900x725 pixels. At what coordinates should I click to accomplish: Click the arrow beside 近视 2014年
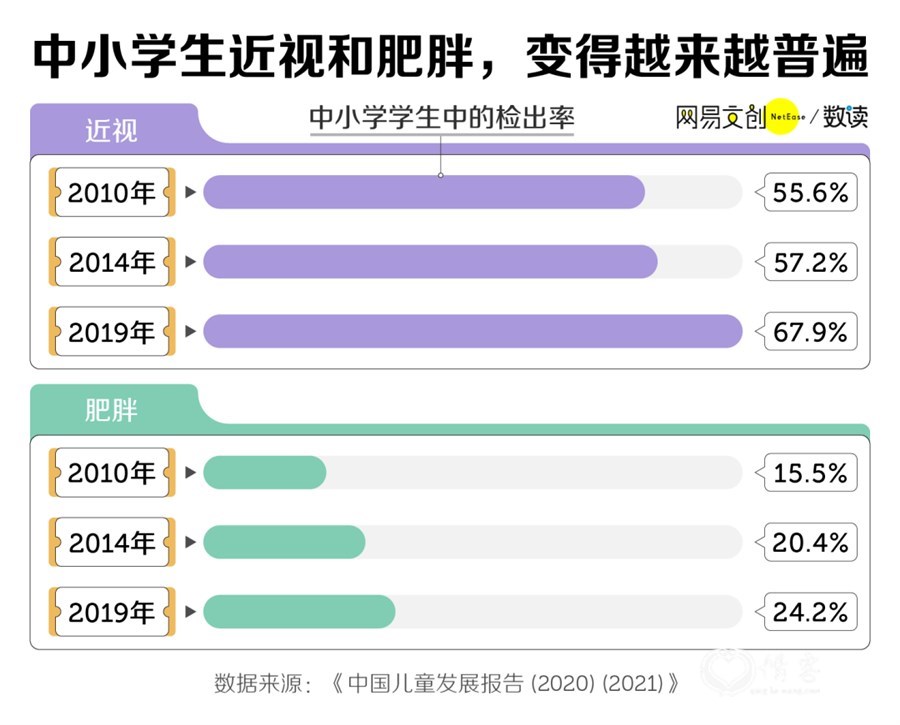pos(191,262)
